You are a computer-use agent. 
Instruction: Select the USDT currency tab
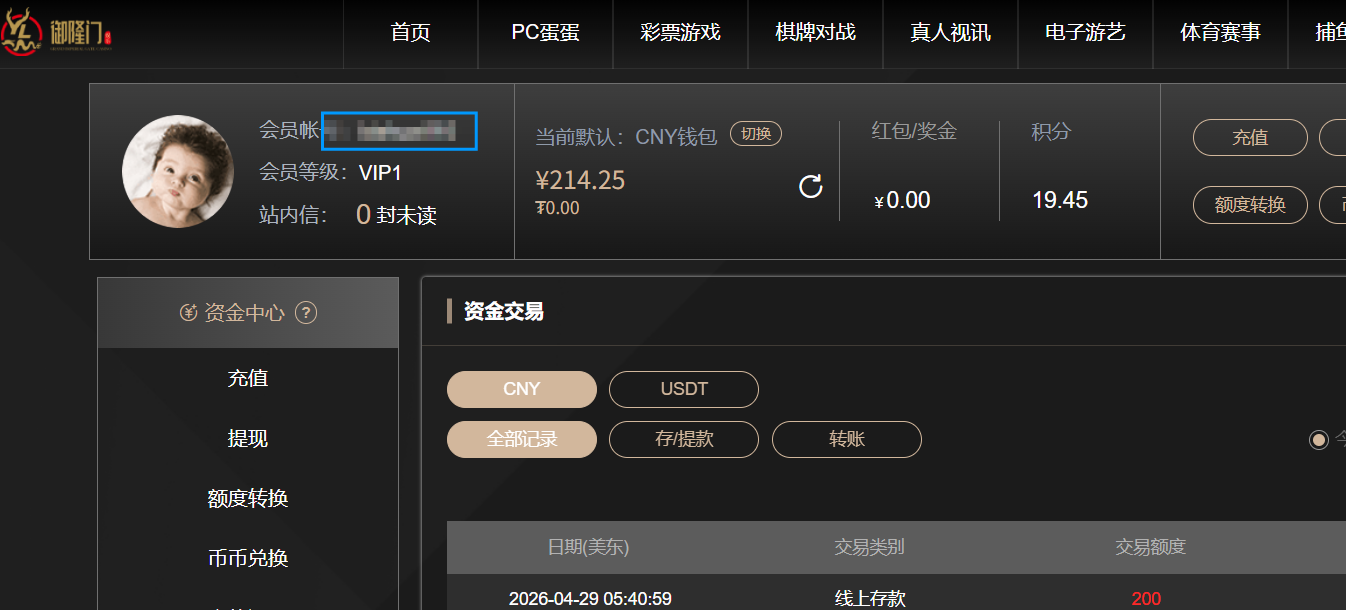pyautogui.click(x=684, y=389)
